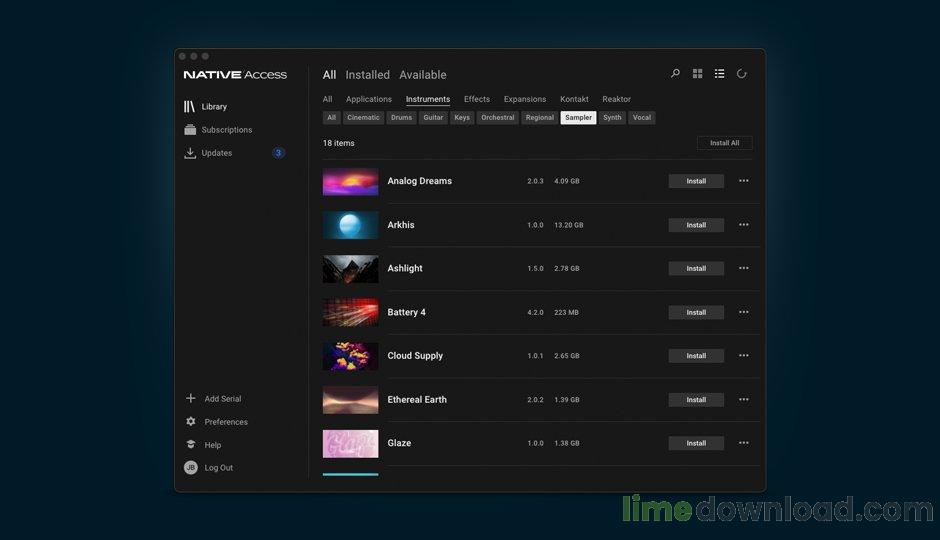
Task: Toggle the Synth tag filter
Action: click(612, 117)
